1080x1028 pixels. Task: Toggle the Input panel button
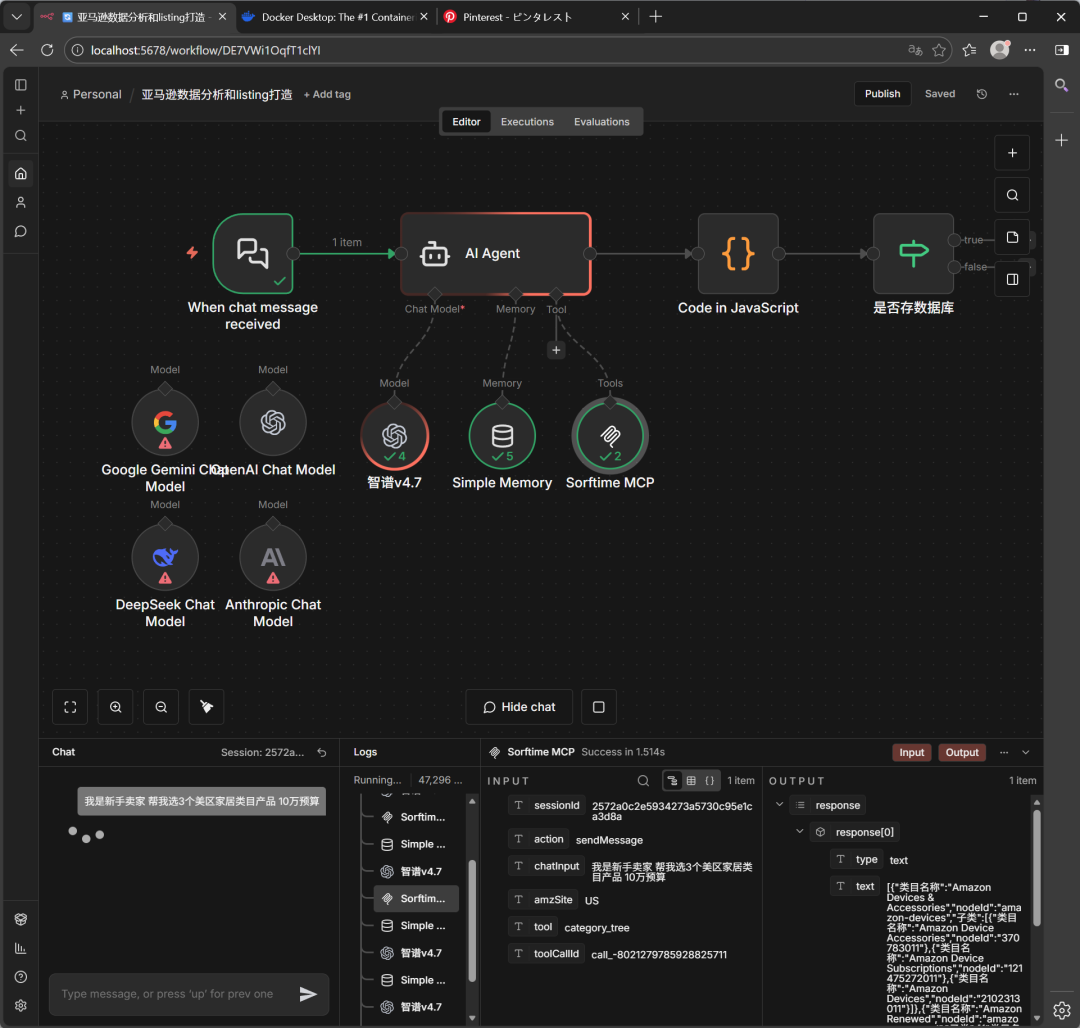click(x=911, y=753)
